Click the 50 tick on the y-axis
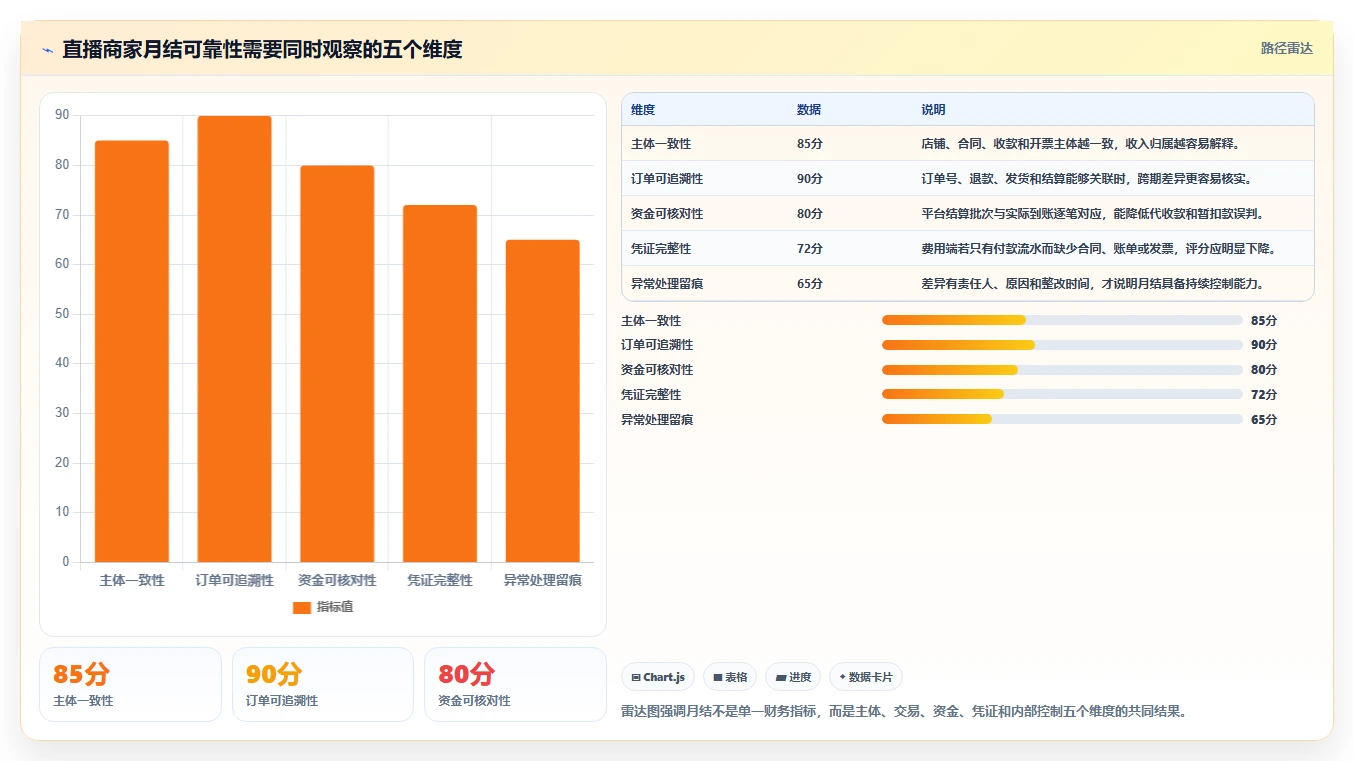Image resolution: width=1354 pixels, height=761 pixels. (63, 314)
